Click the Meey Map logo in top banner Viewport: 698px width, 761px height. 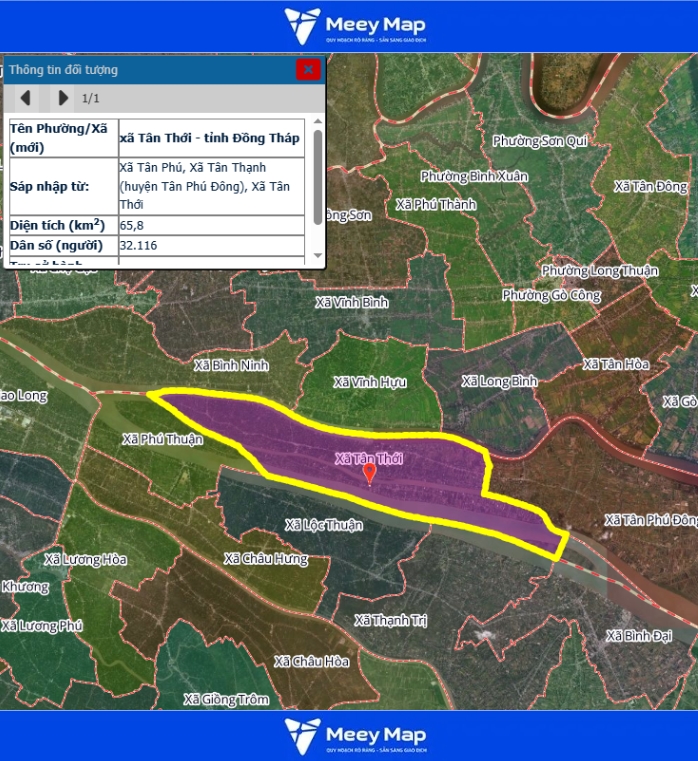[355, 27]
